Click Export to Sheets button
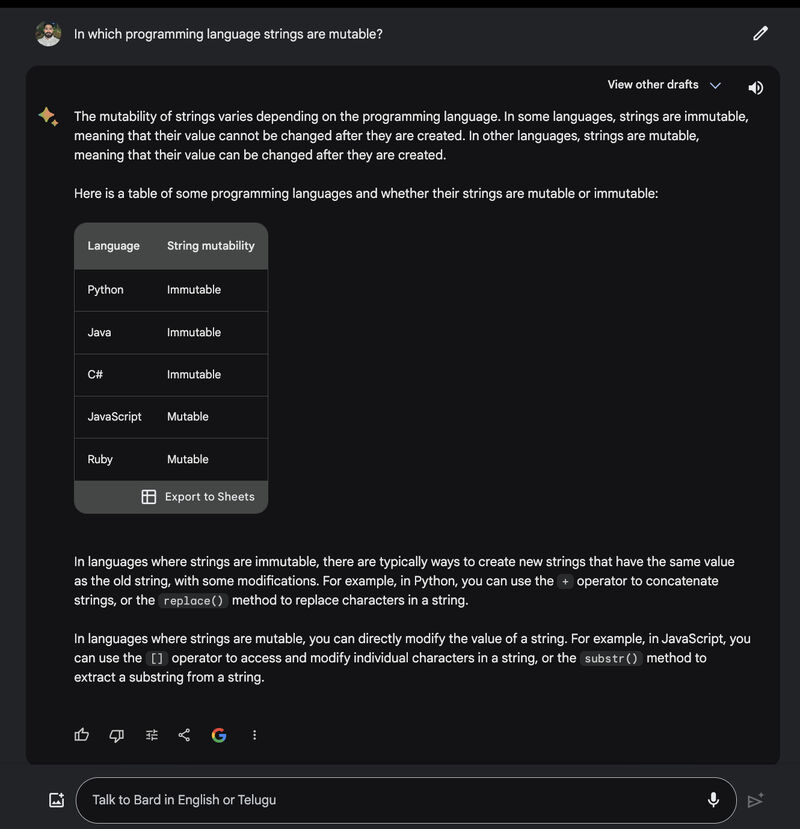 click(198, 496)
